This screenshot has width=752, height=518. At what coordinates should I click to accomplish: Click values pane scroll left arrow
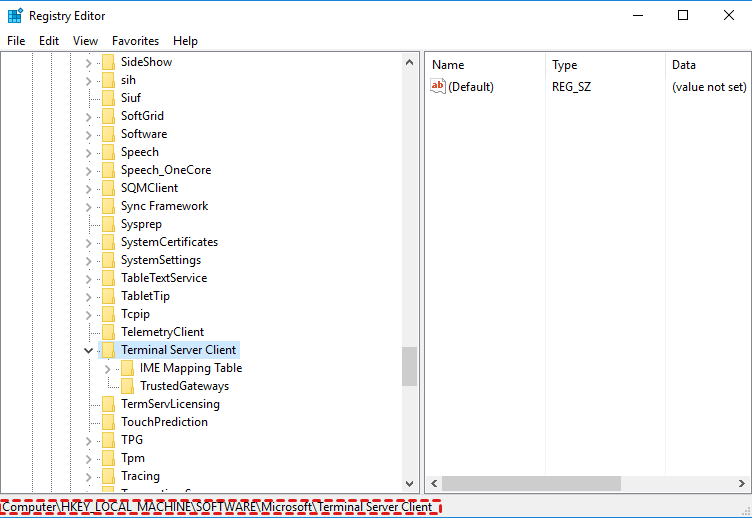click(434, 483)
